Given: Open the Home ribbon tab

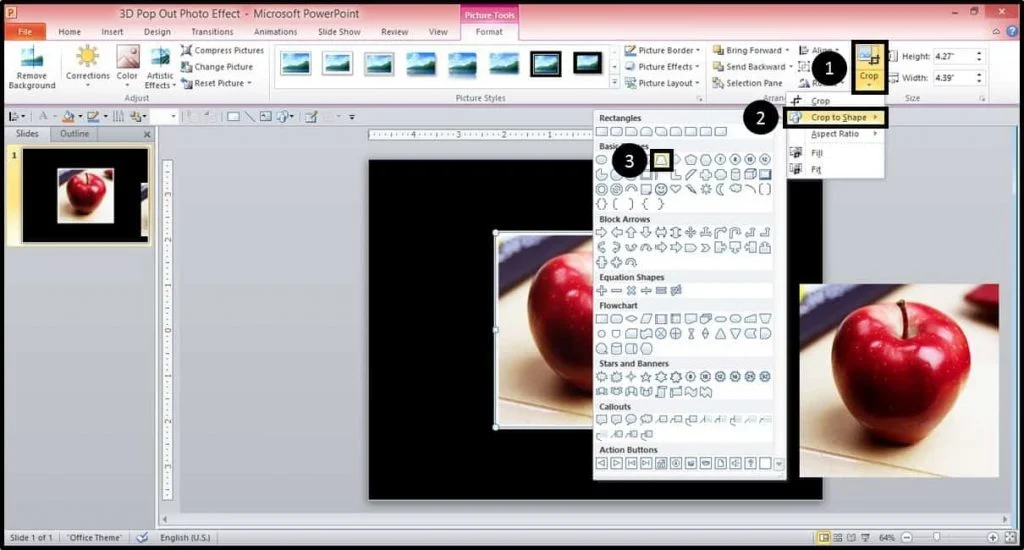Looking at the screenshot, I should point(69,31).
